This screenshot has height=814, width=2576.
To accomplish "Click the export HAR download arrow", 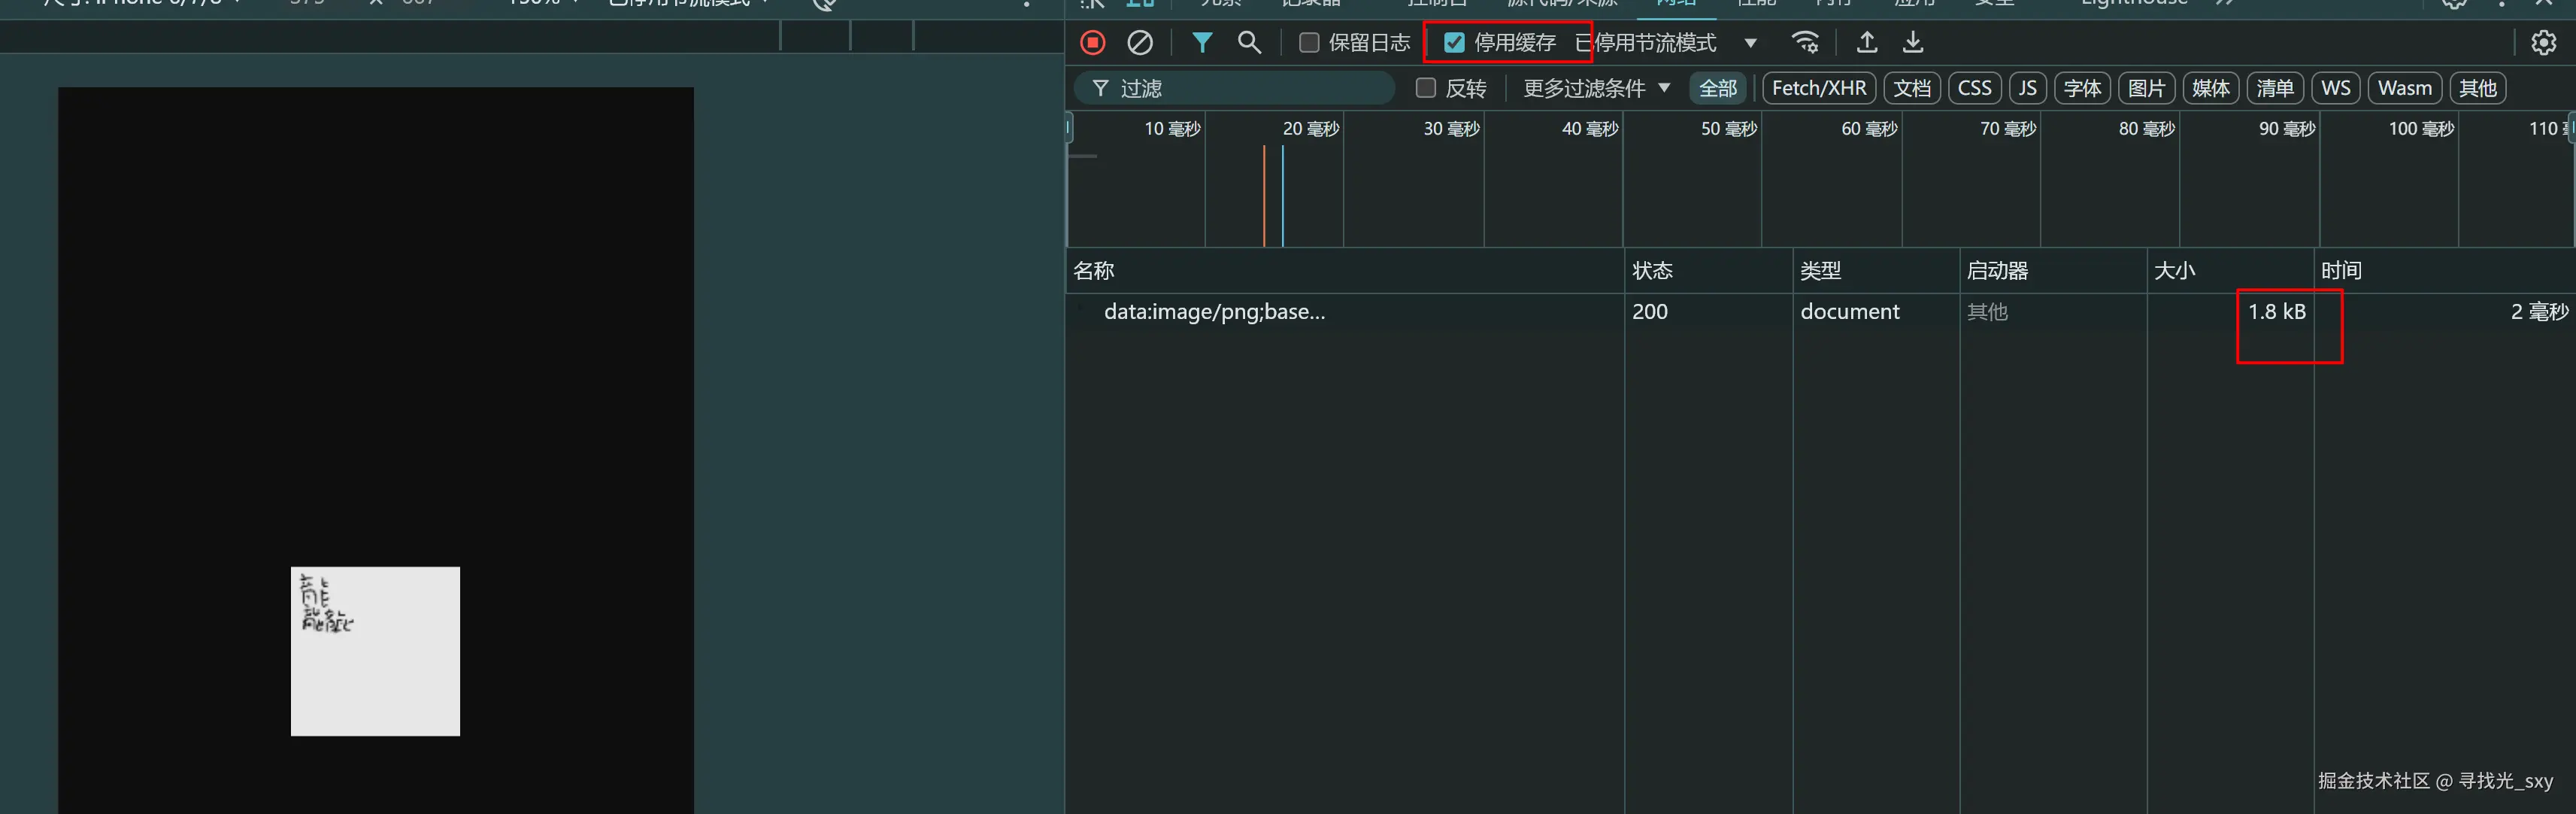I will (x=1912, y=43).
